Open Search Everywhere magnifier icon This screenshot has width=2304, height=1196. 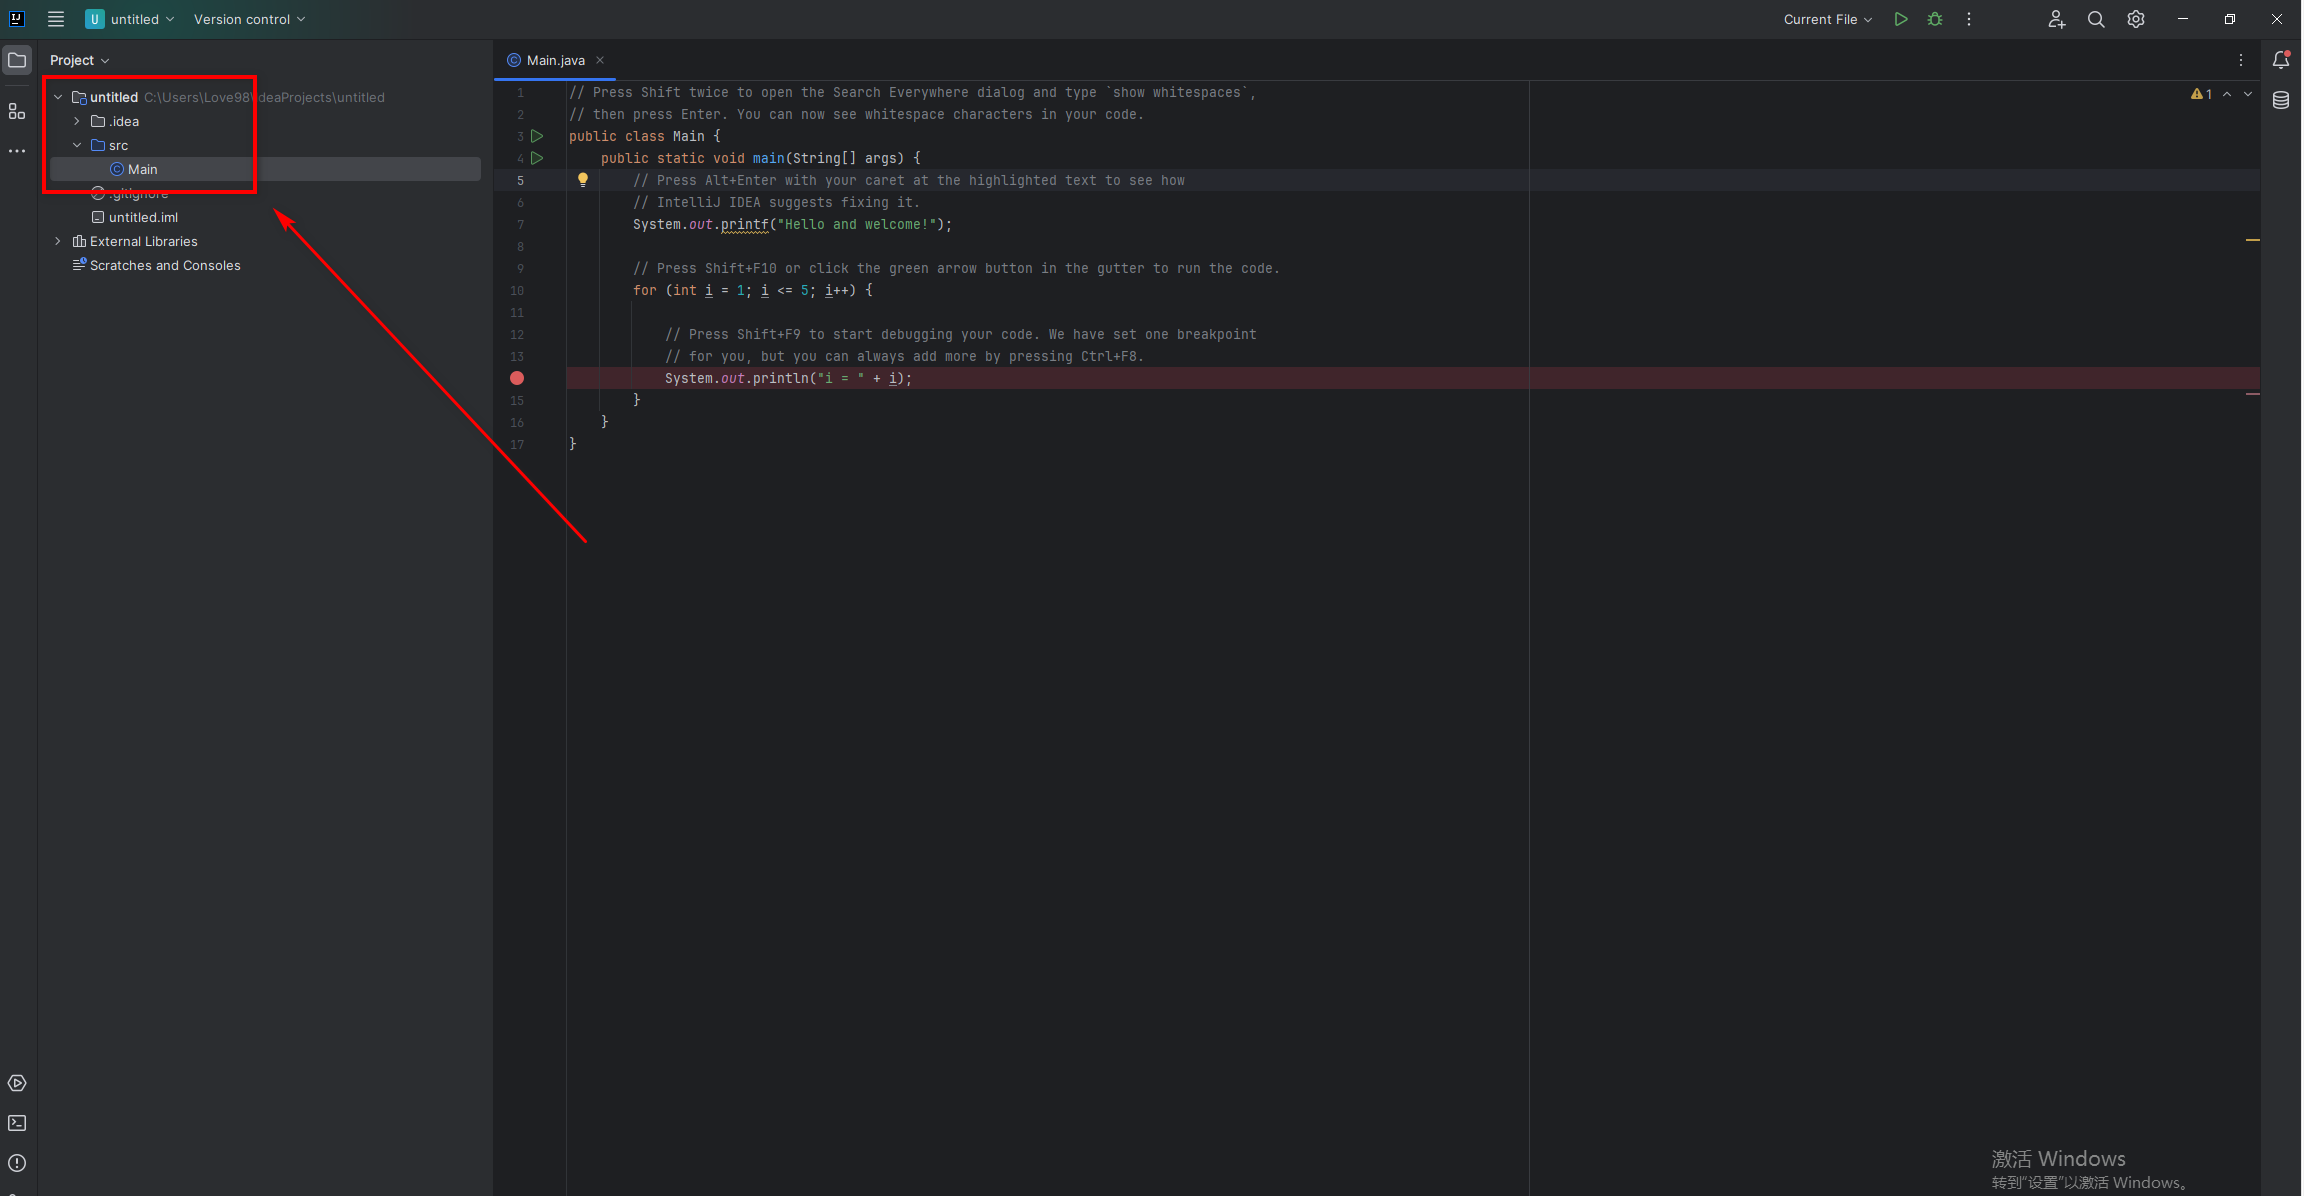pyautogui.click(x=2096, y=19)
